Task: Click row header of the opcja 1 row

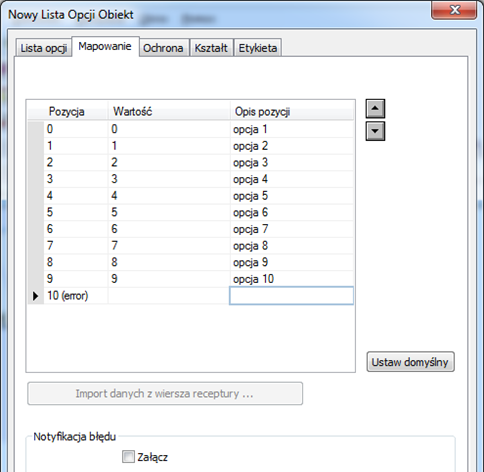Action: point(36,129)
